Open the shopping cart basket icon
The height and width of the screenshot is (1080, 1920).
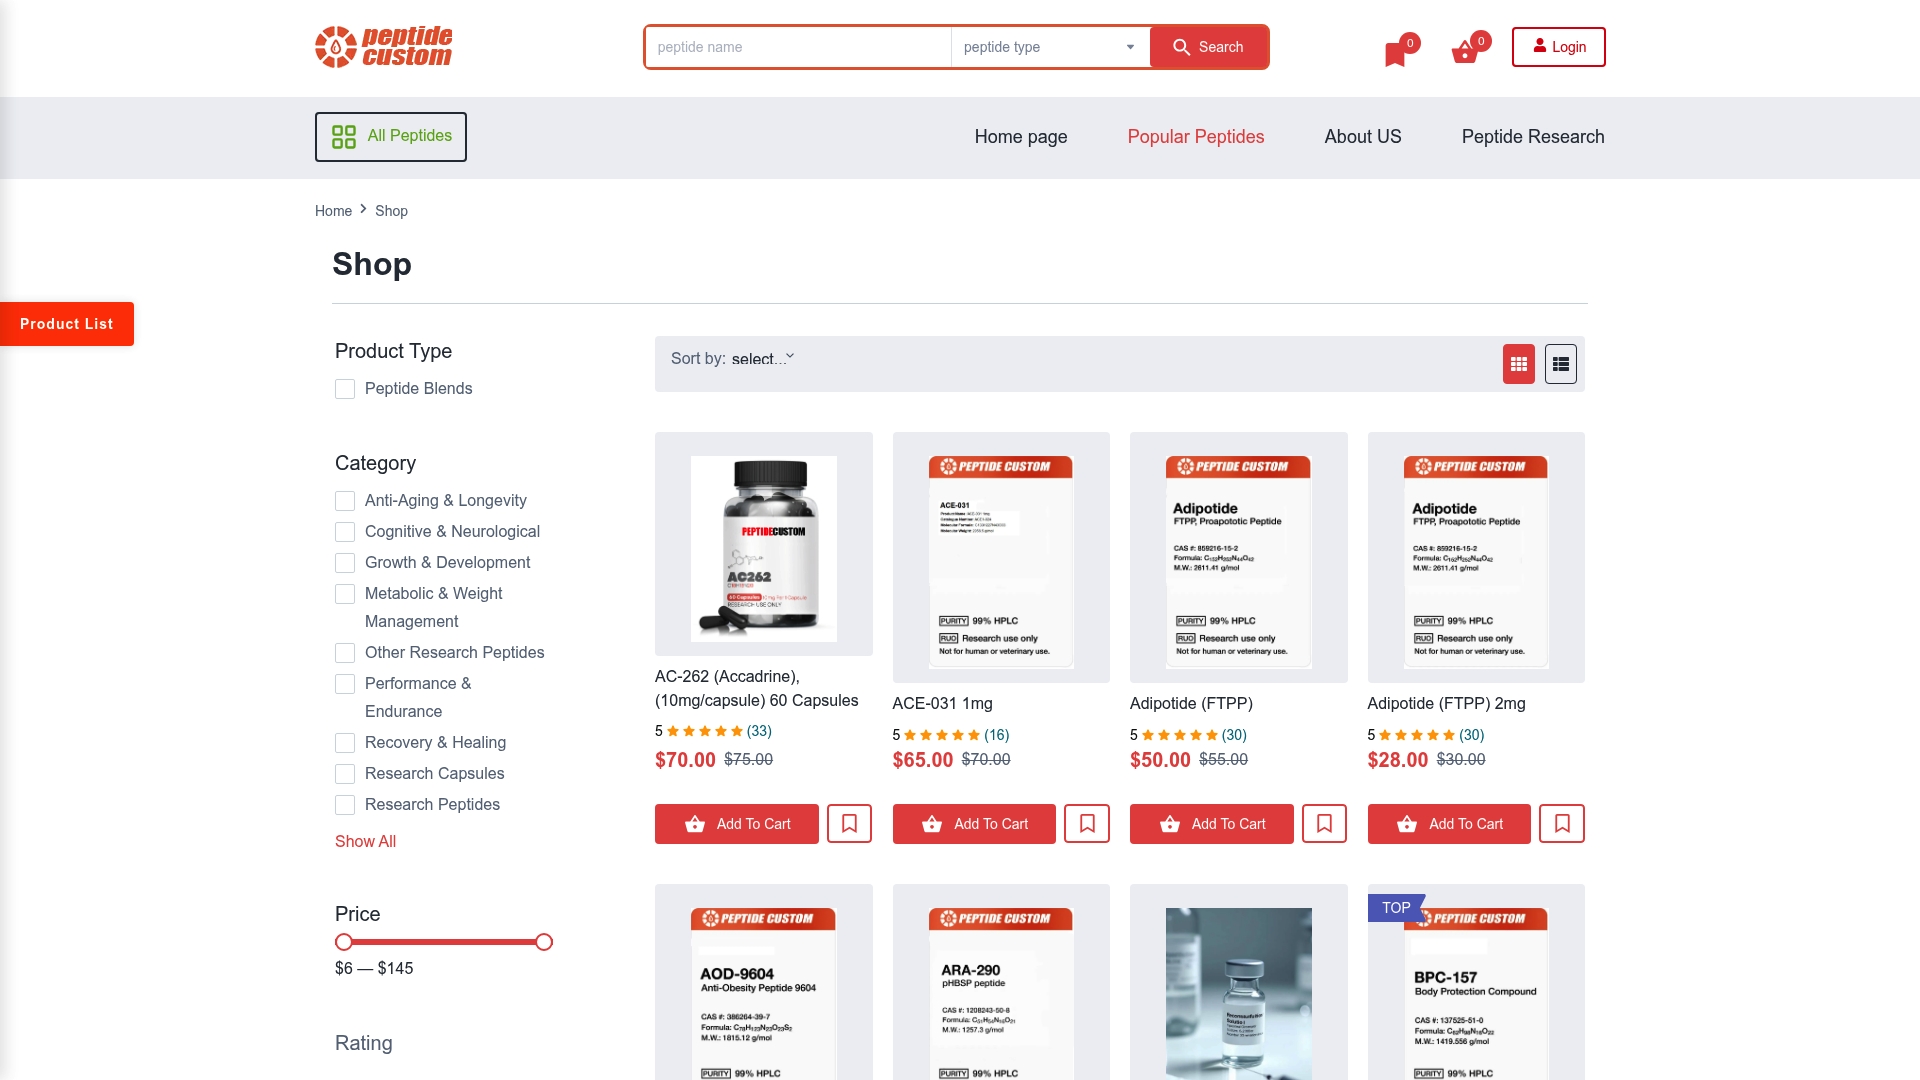pyautogui.click(x=1464, y=53)
